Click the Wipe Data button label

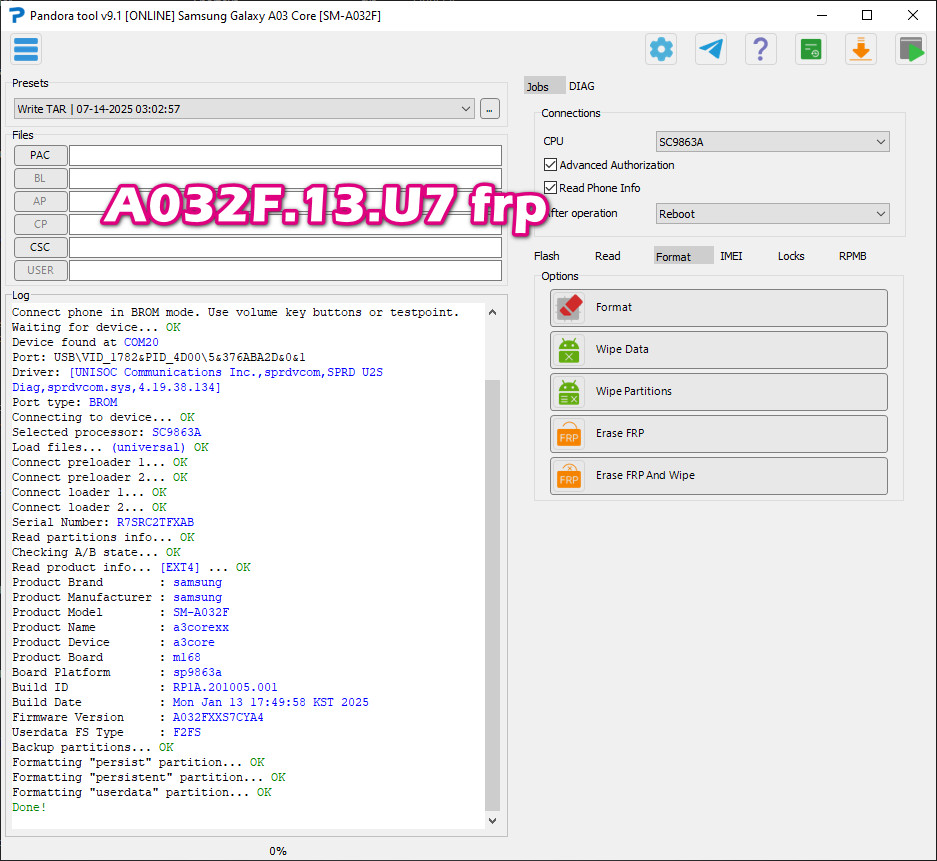point(622,349)
